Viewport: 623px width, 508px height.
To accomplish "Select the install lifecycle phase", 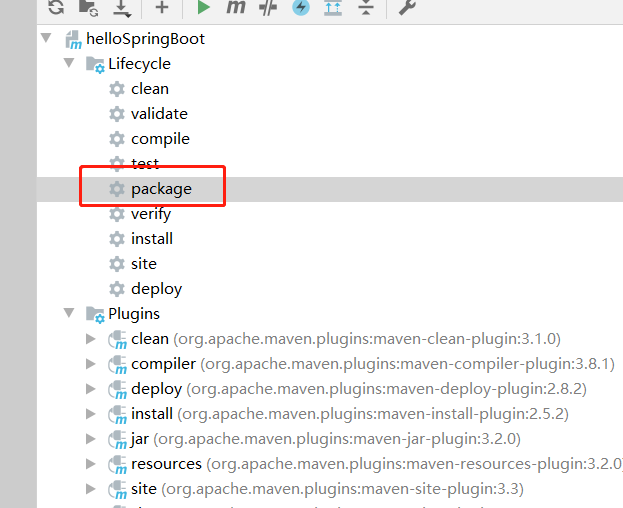I will [151, 238].
